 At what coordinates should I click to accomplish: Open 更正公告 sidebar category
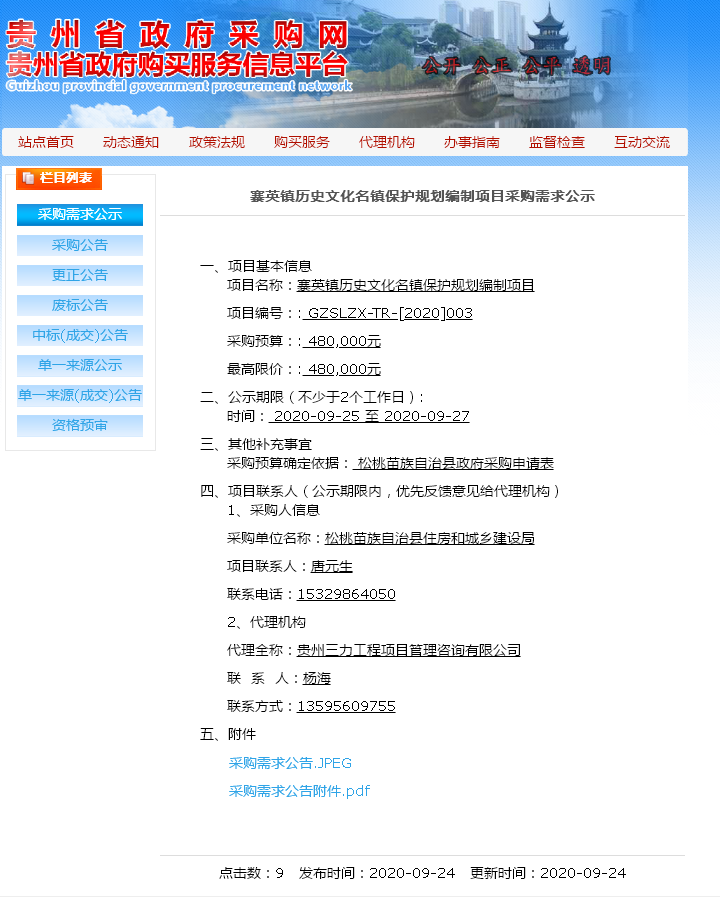click(80, 275)
